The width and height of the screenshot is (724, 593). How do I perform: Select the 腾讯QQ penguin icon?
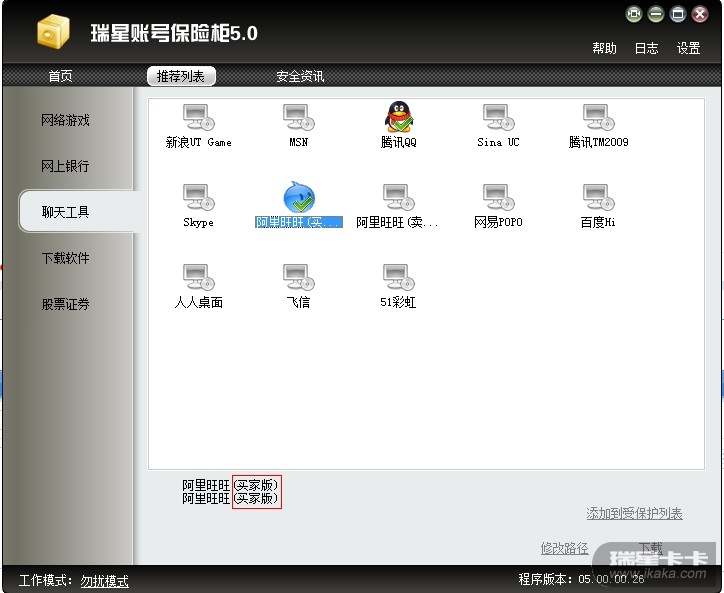pos(398,116)
